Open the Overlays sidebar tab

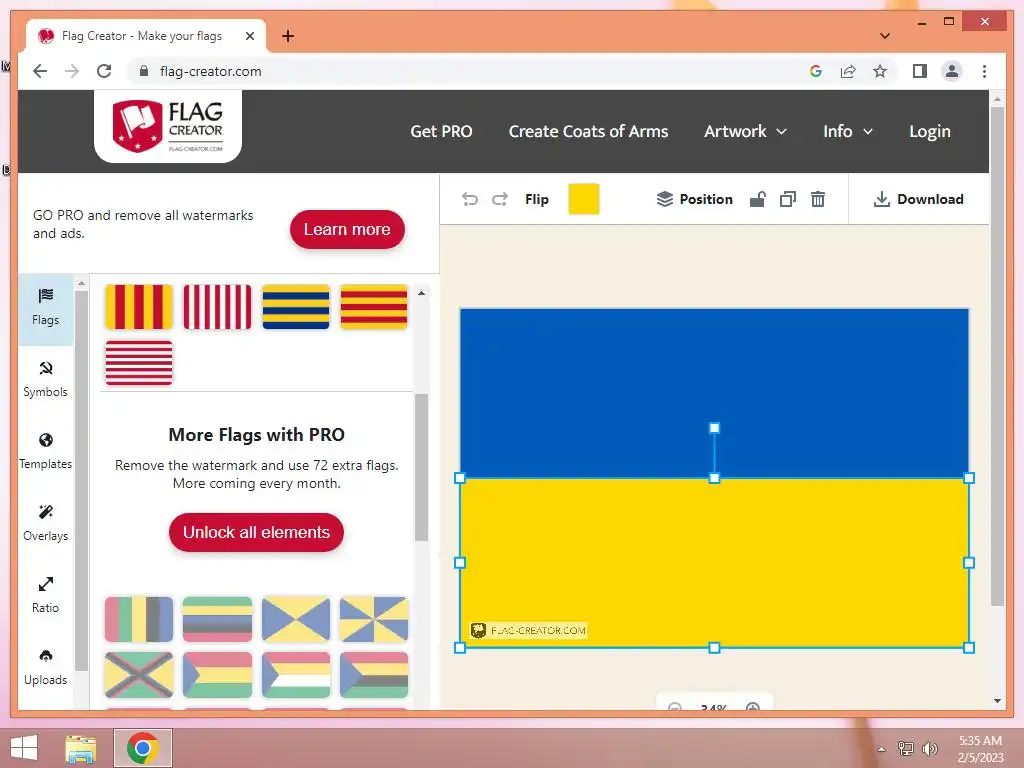[46, 523]
